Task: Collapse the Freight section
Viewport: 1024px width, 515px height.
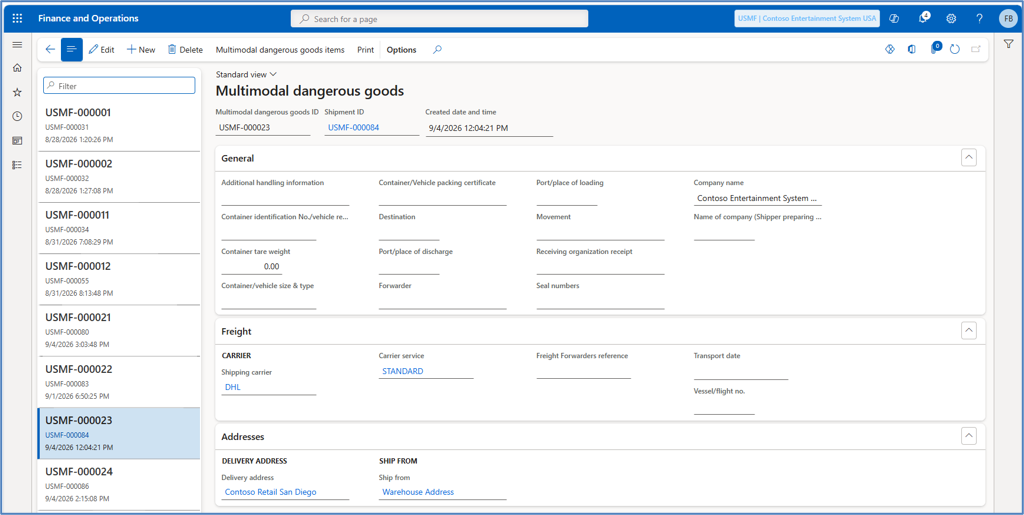Action: click(x=969, y=331)
